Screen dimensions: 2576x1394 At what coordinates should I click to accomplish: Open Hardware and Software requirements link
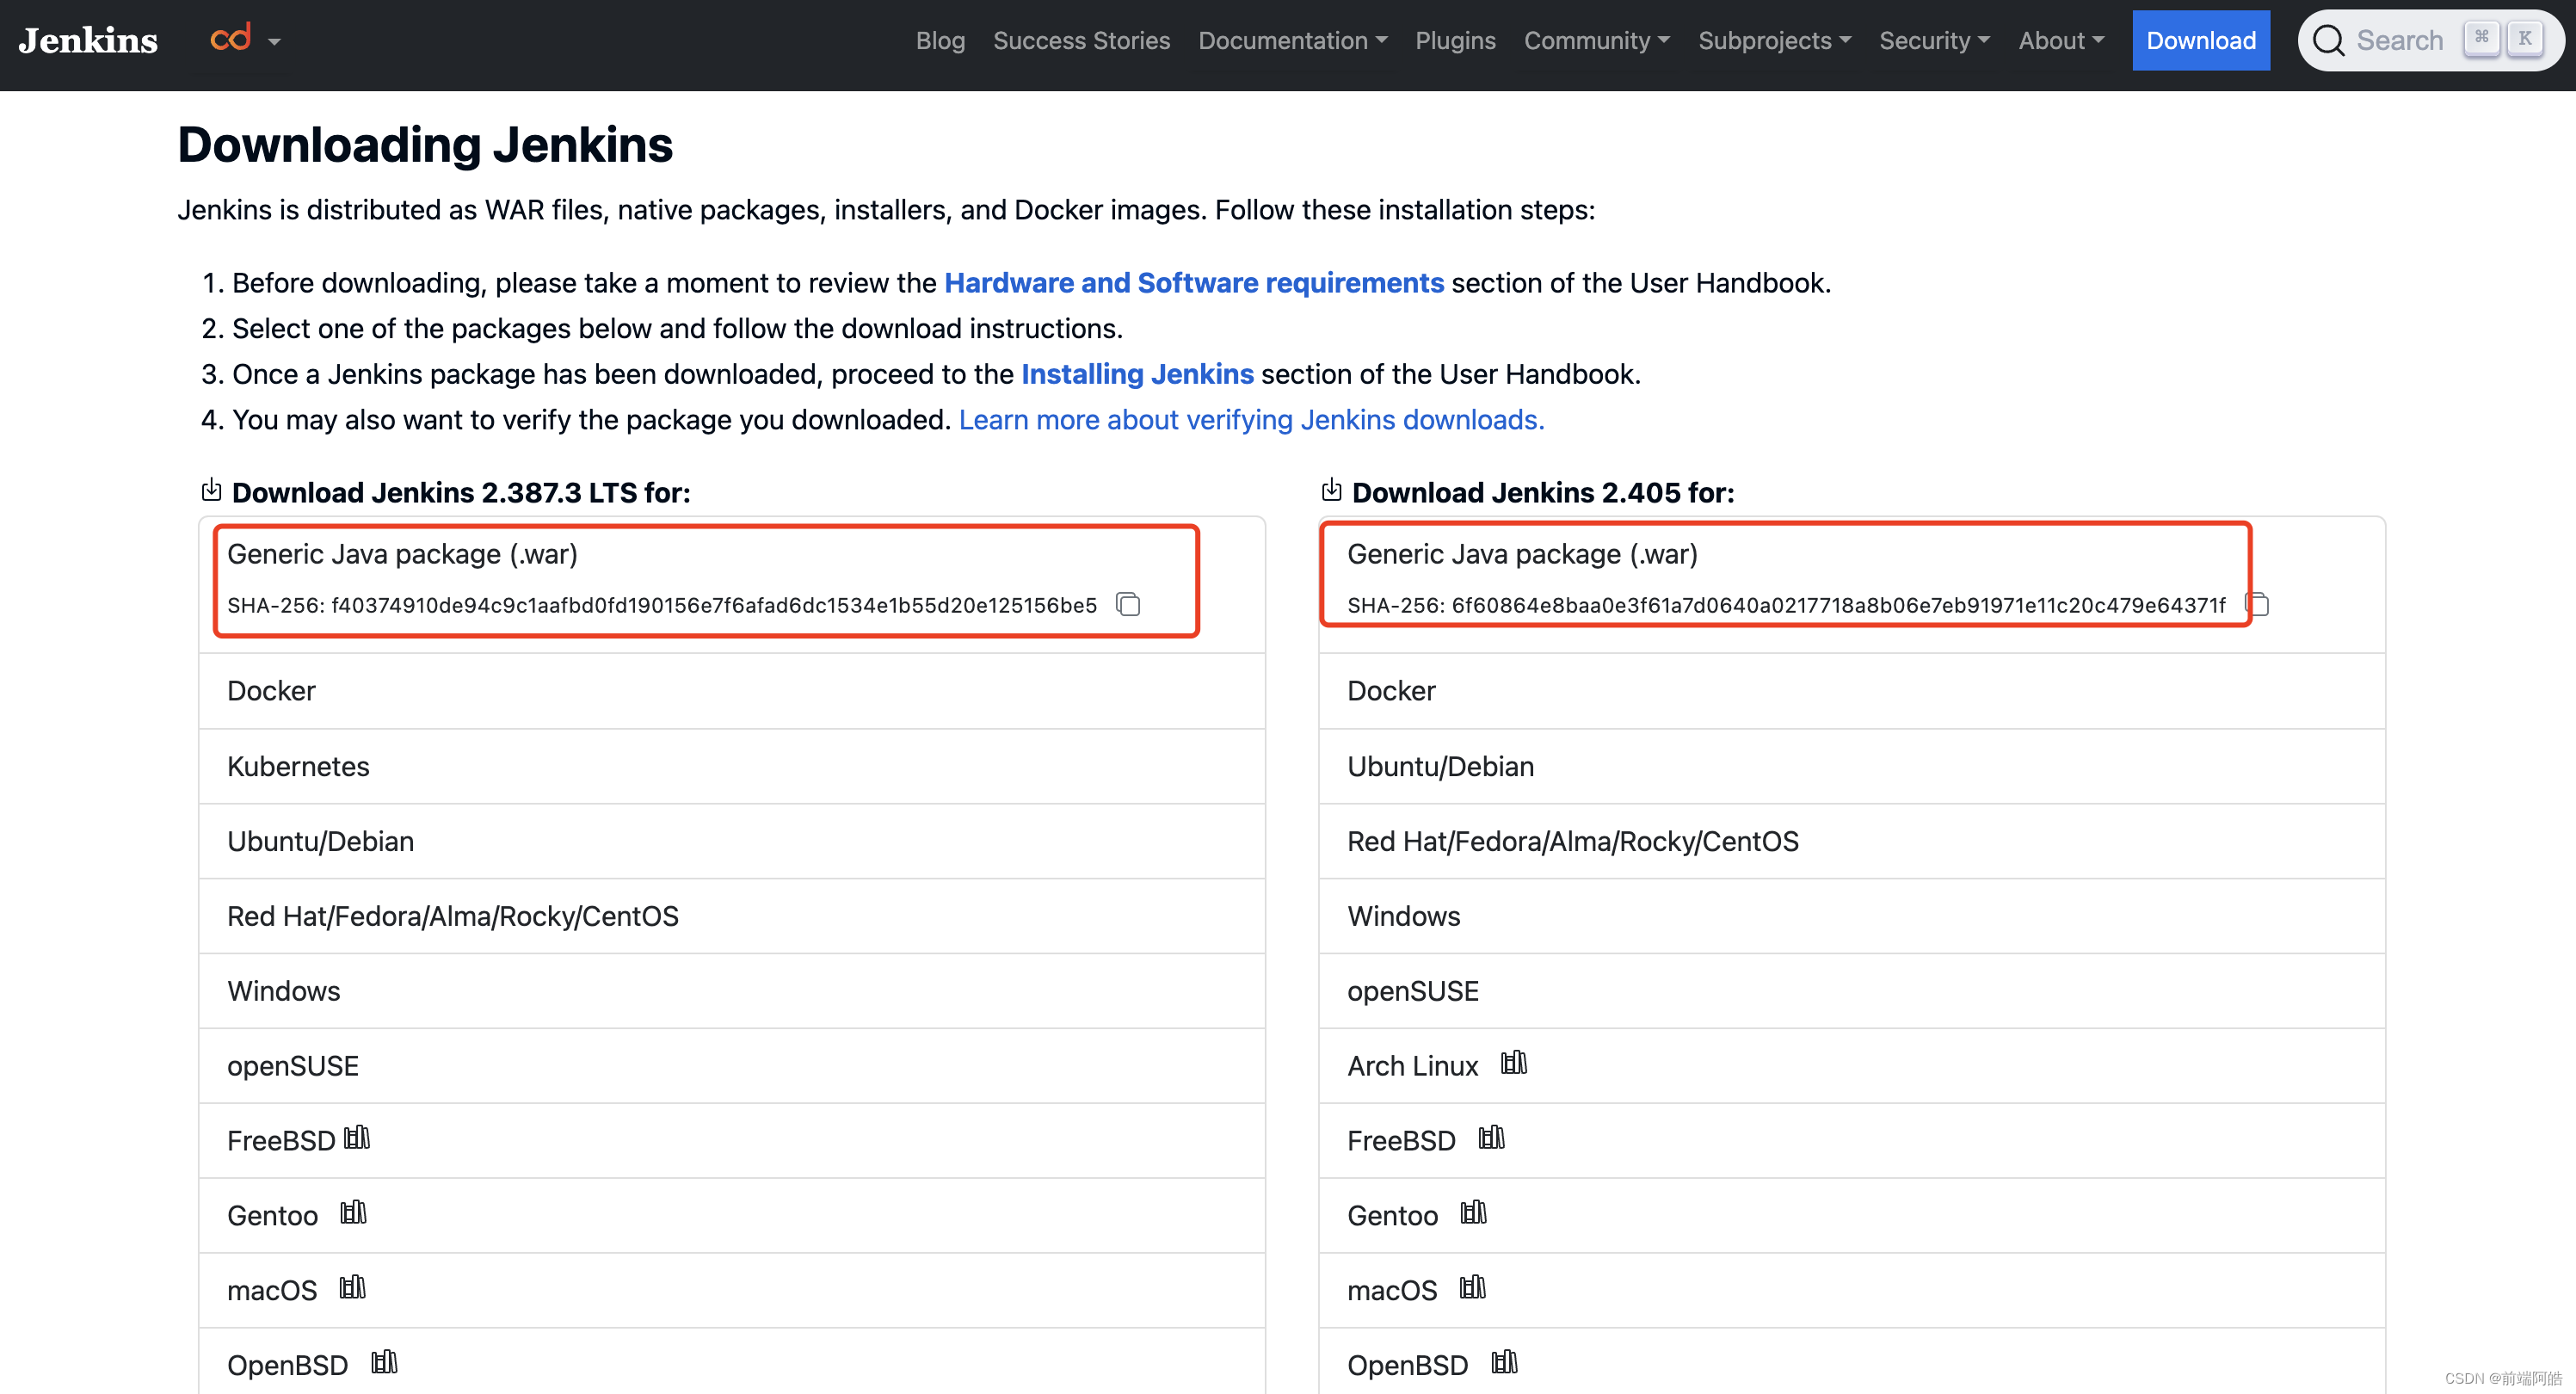(x=1194, y=283)
